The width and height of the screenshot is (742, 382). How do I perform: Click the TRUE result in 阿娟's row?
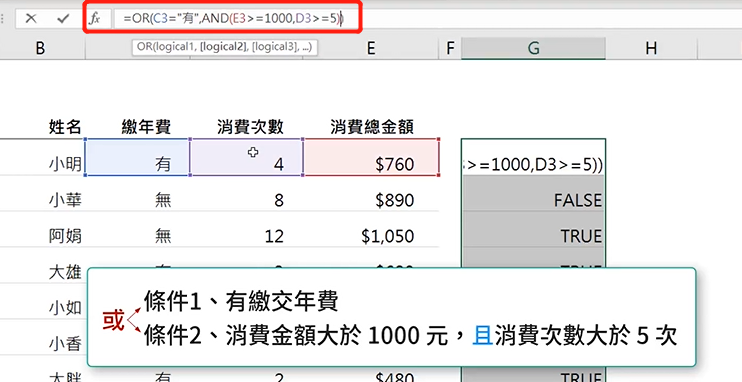533,230
